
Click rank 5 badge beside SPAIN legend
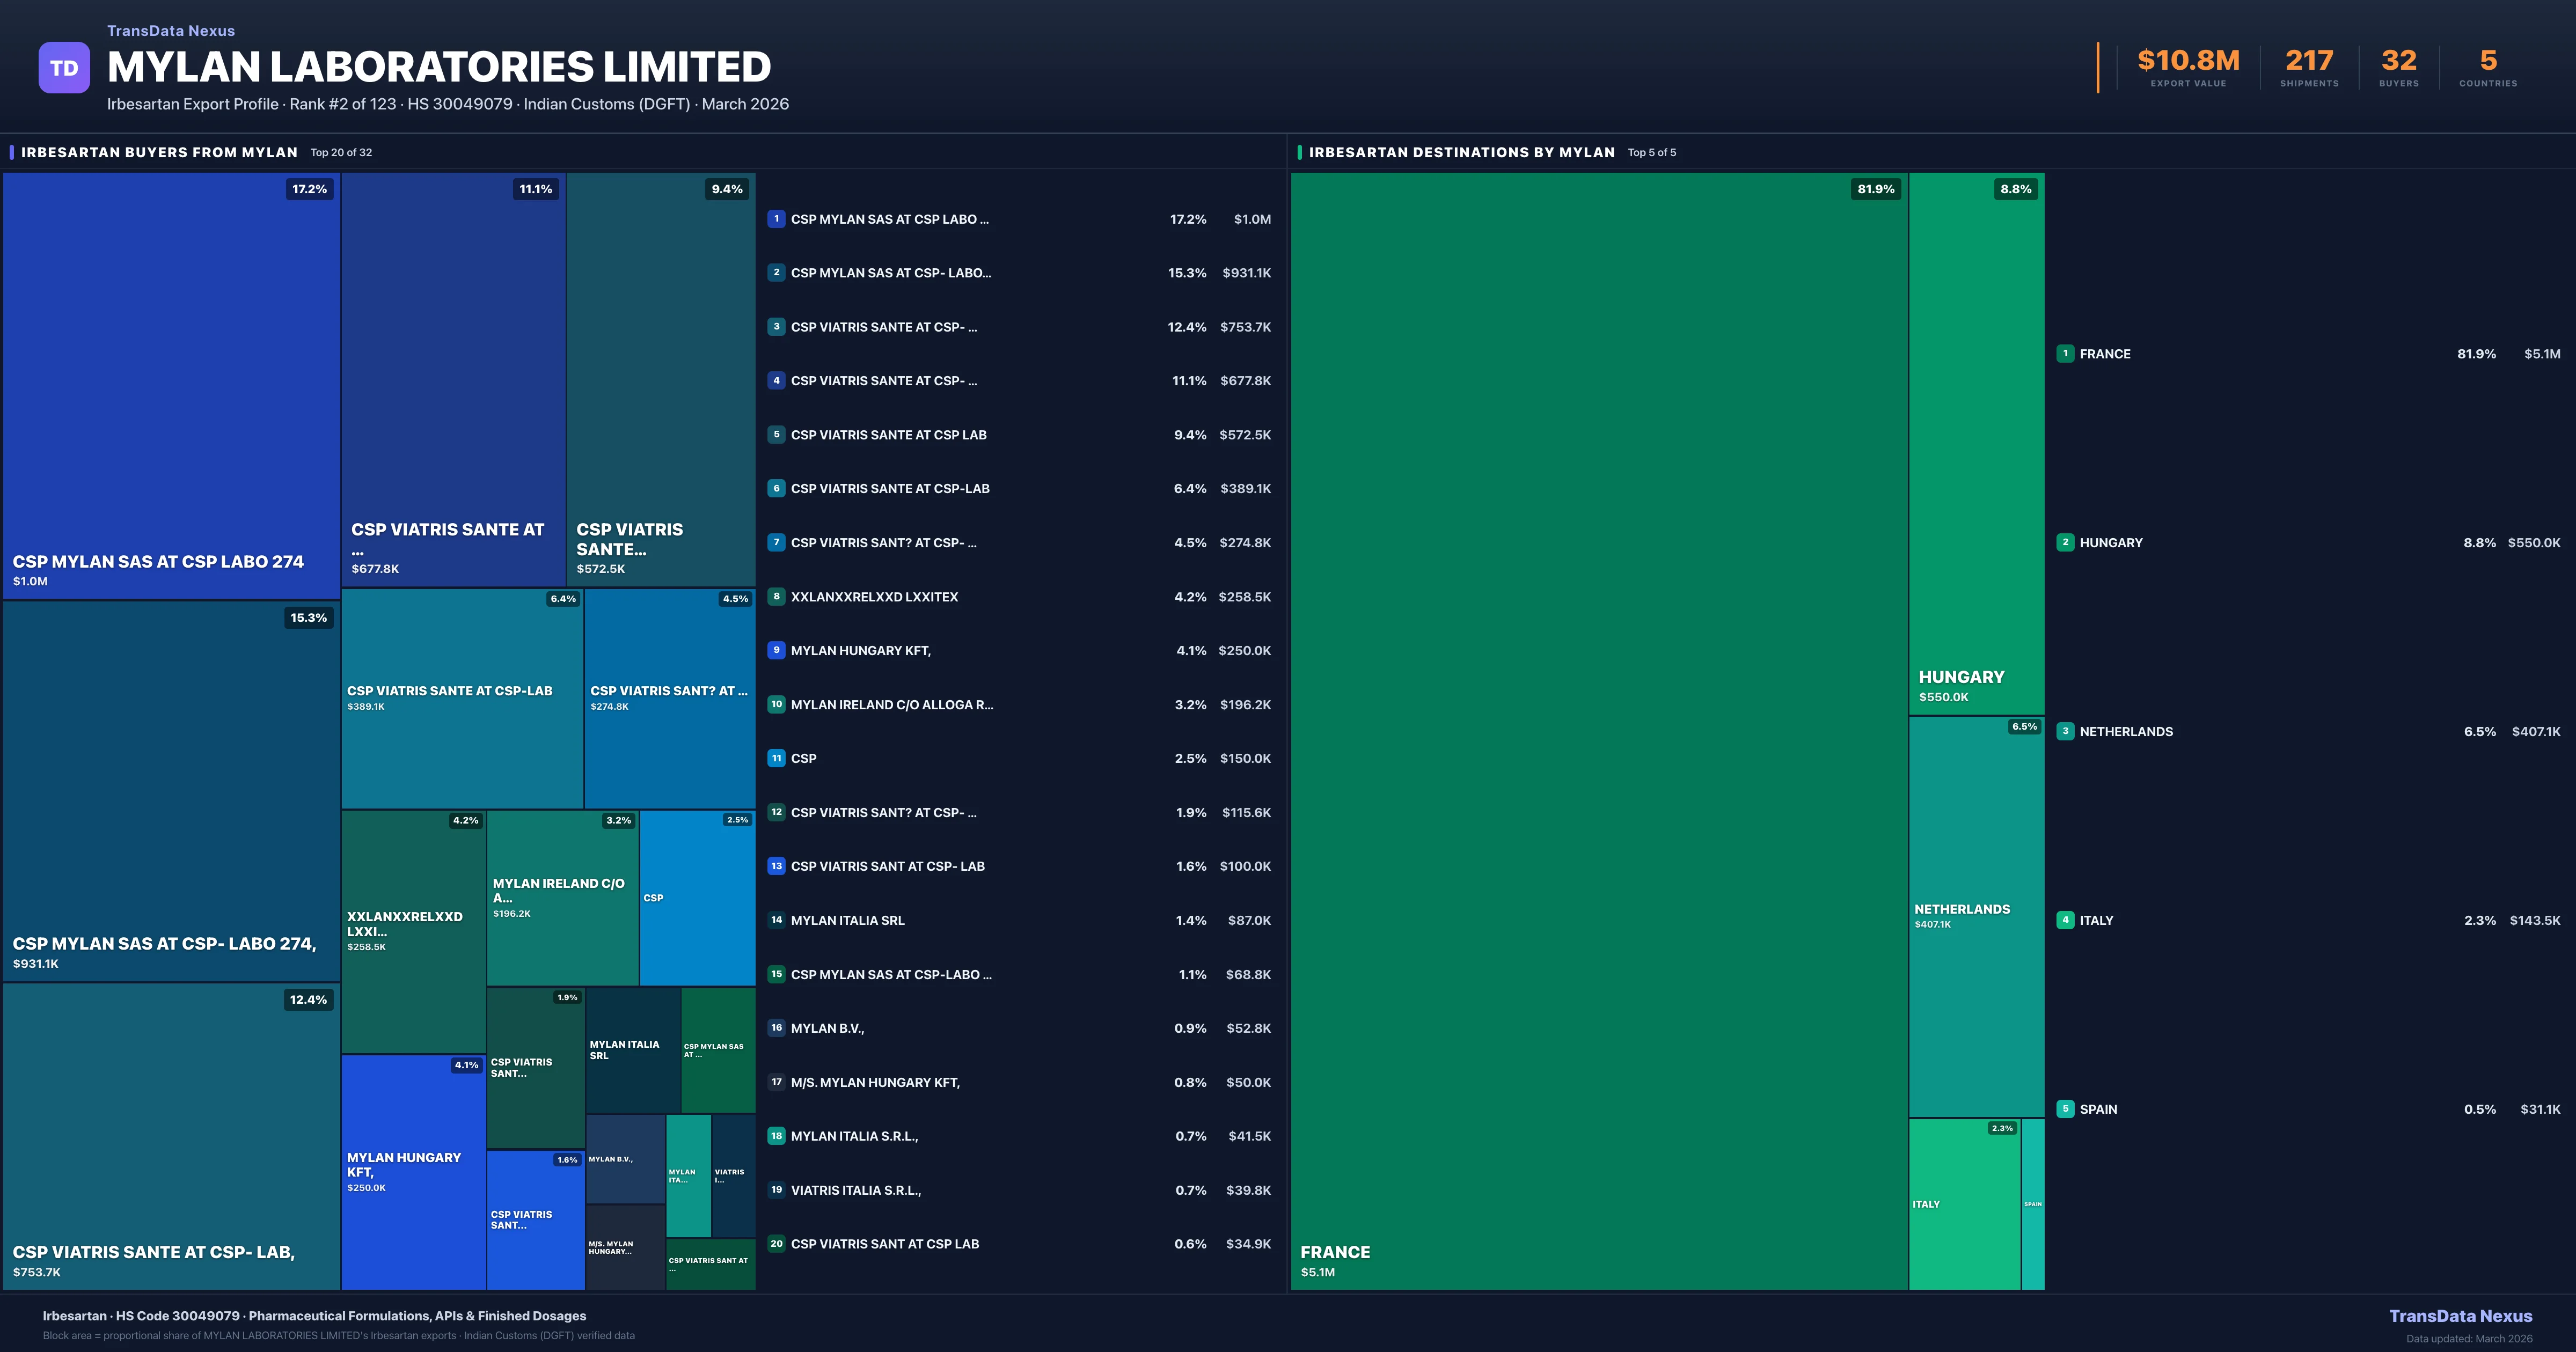coord(2065,1109)
